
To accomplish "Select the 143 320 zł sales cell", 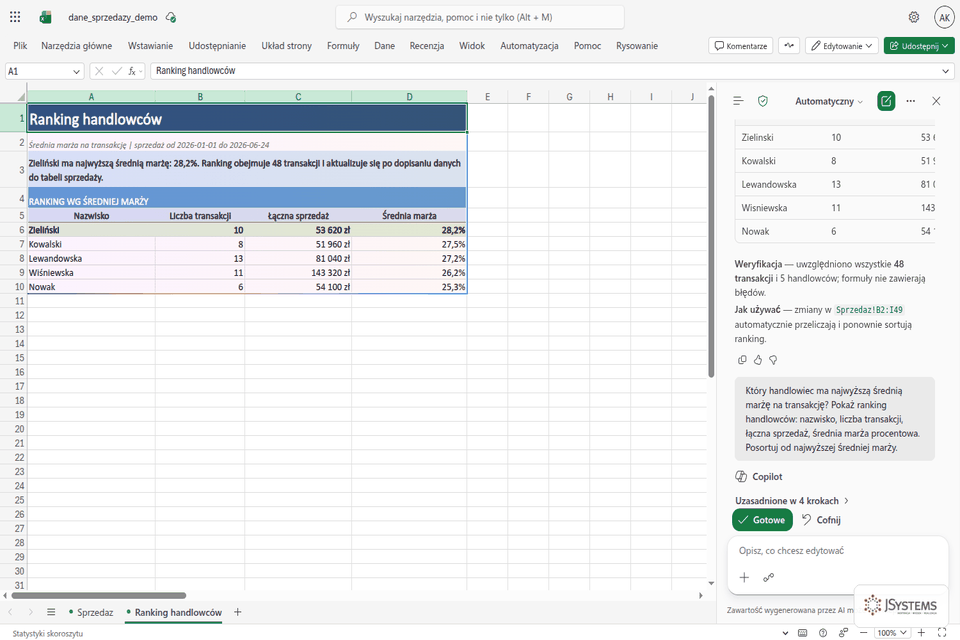I will tap(298, 273).
